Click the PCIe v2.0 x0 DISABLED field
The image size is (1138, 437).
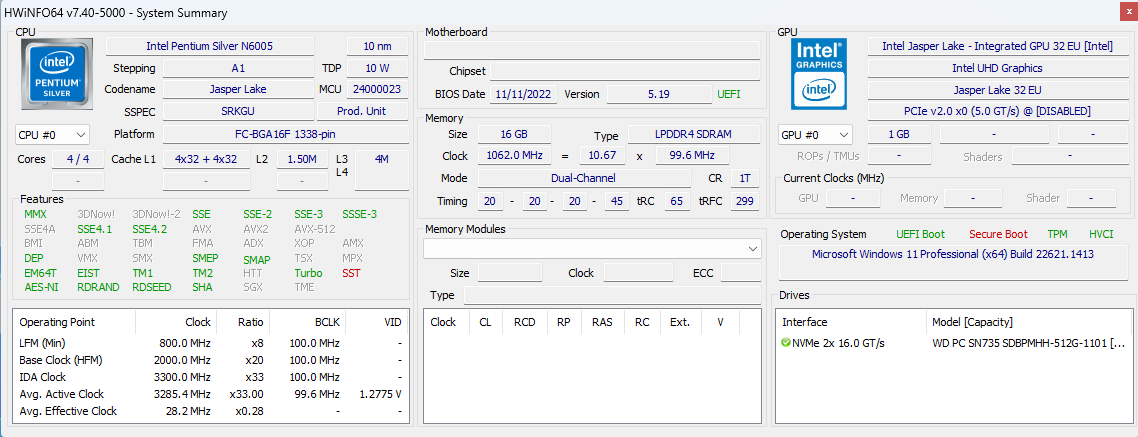coord(996,112)
